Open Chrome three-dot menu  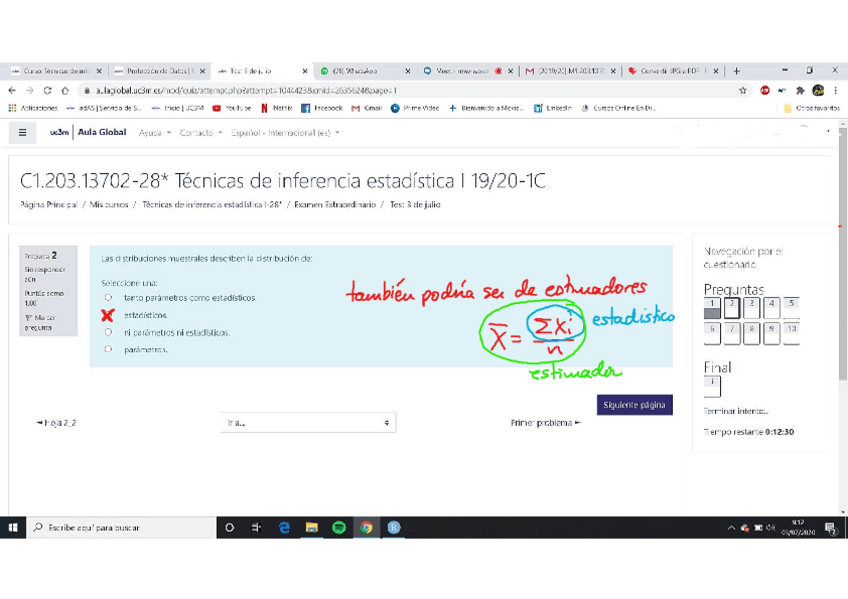(835, 90)
